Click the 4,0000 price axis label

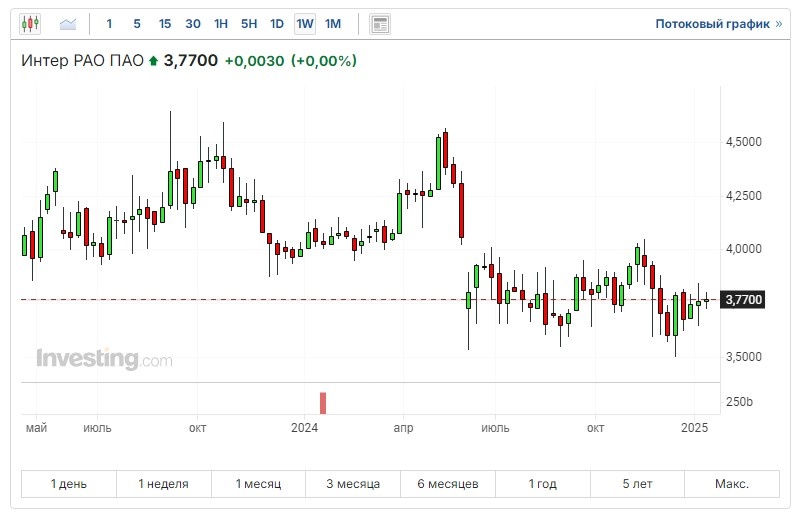[743, 249]
